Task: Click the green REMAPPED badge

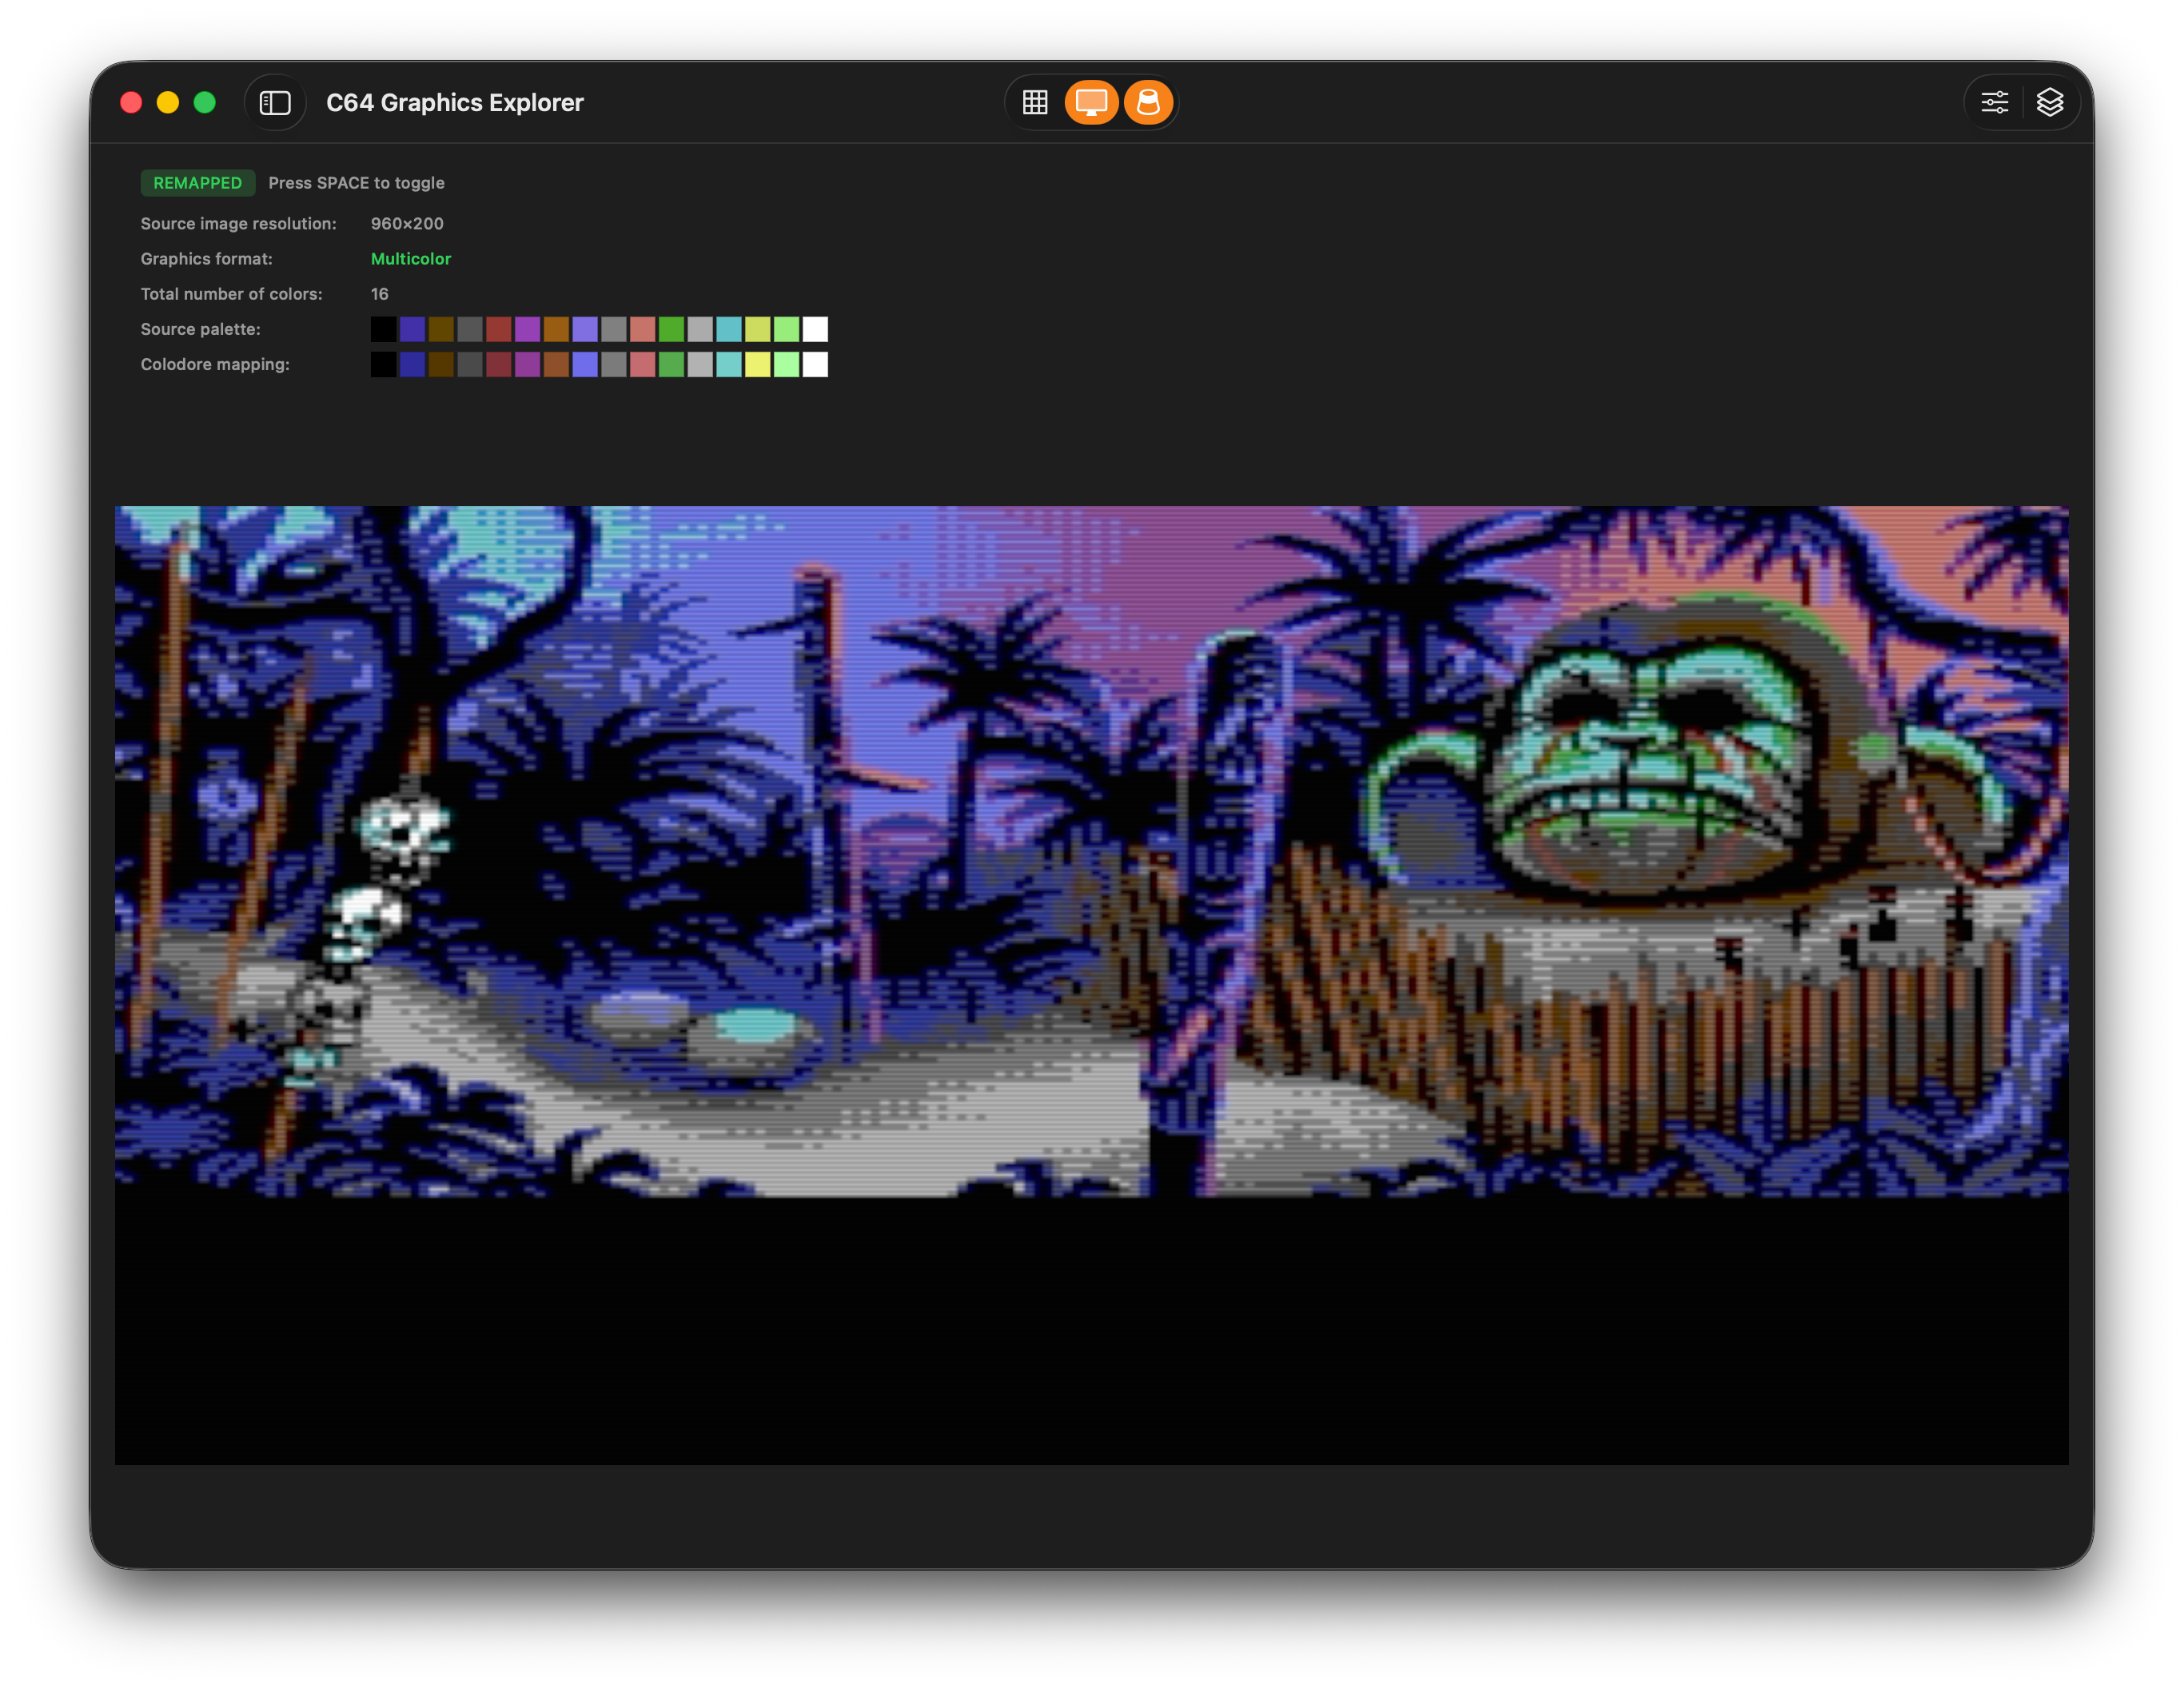Action: pos(197,183)
